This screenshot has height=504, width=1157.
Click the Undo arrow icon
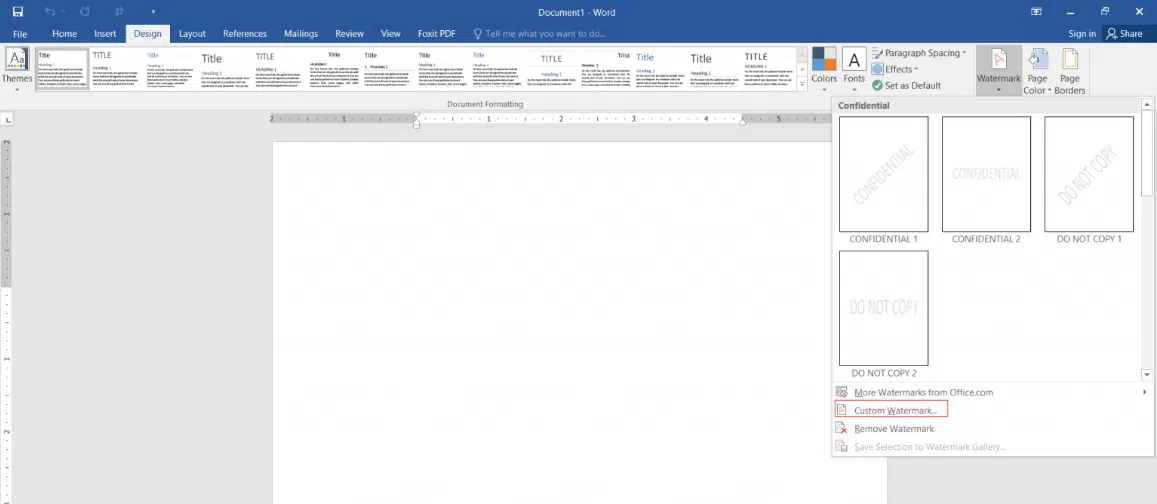tap(50, 12)
